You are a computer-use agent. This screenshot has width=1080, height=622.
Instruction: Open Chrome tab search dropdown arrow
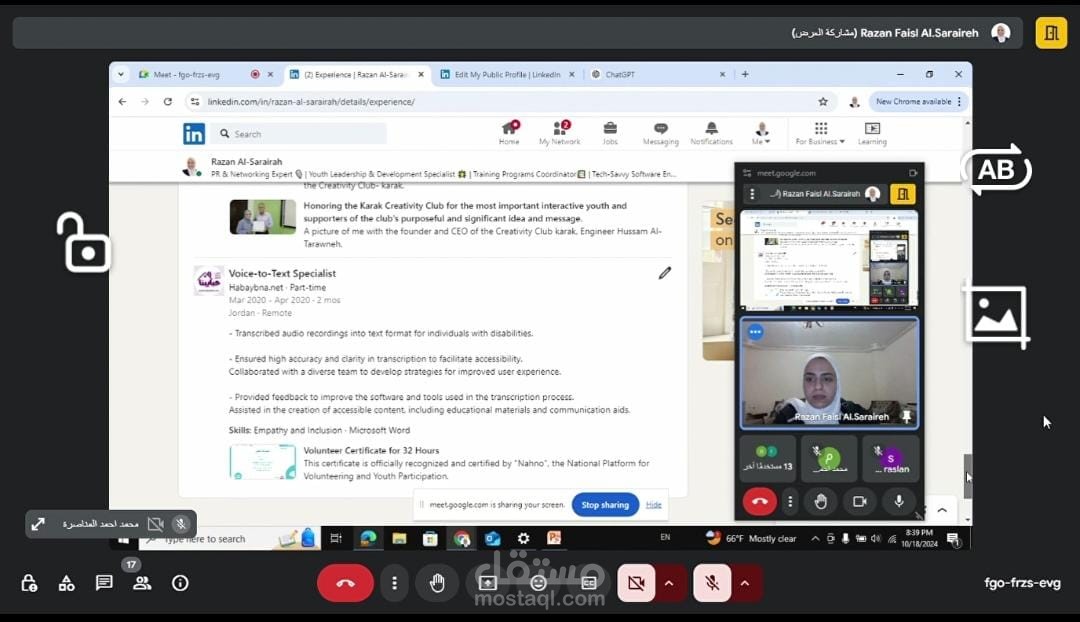121,74
